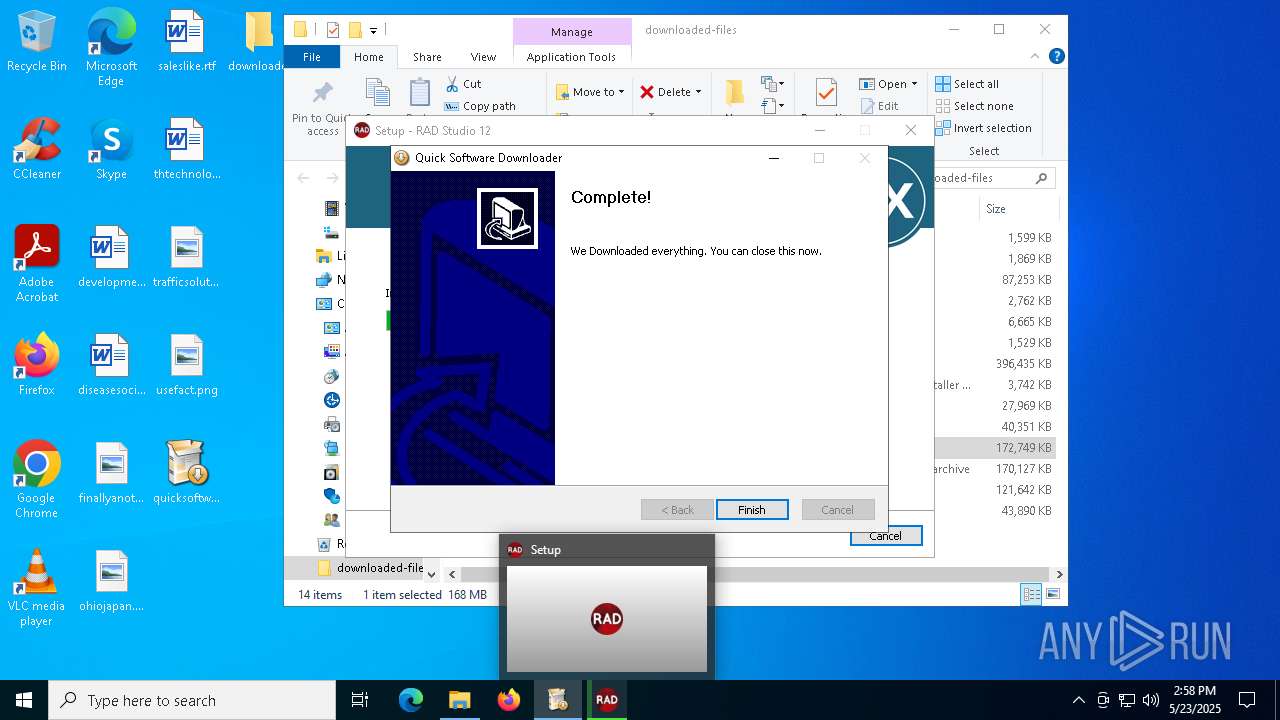
Task: Select the file sized 396,435 KB
Action: click(x=1024, y=364)
